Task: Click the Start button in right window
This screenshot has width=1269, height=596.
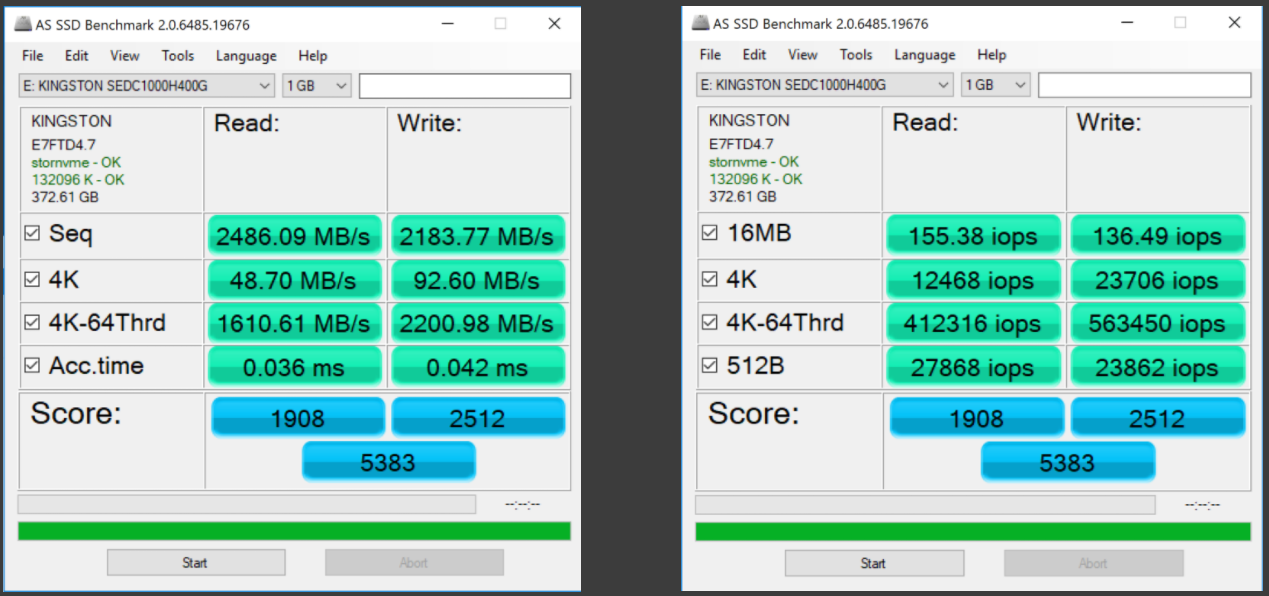Action: 874,563
